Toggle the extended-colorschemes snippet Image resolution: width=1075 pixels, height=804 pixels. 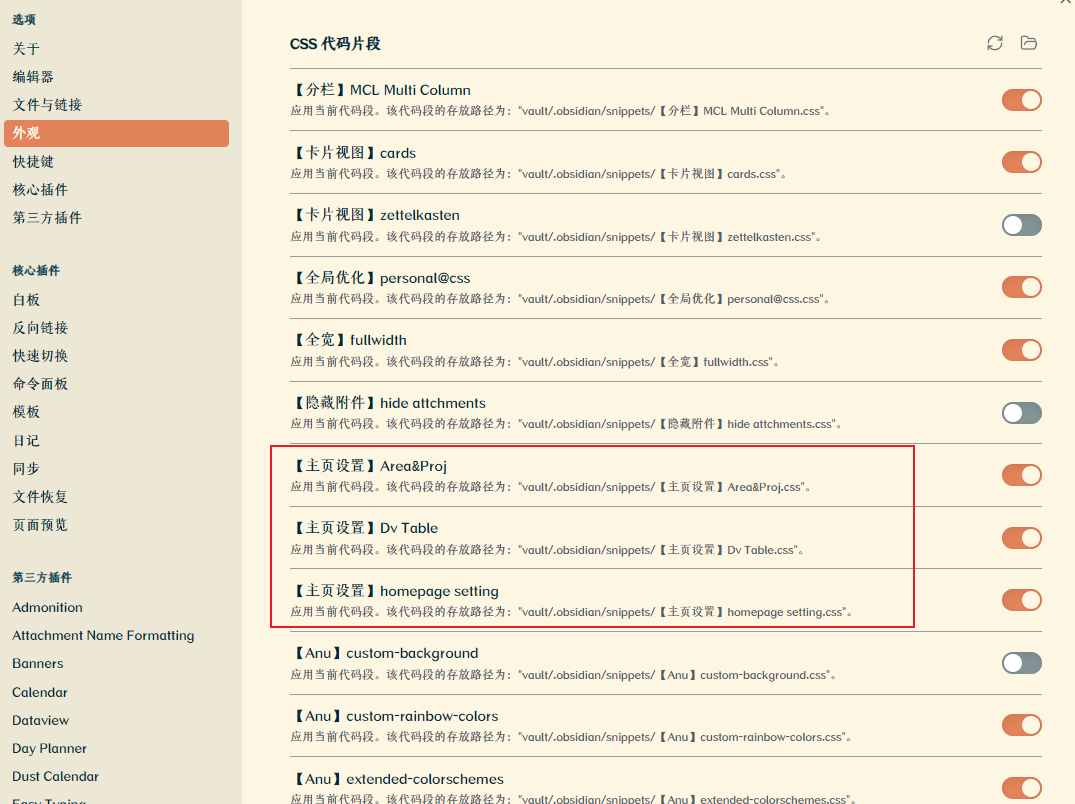(x=1022, y=788)
